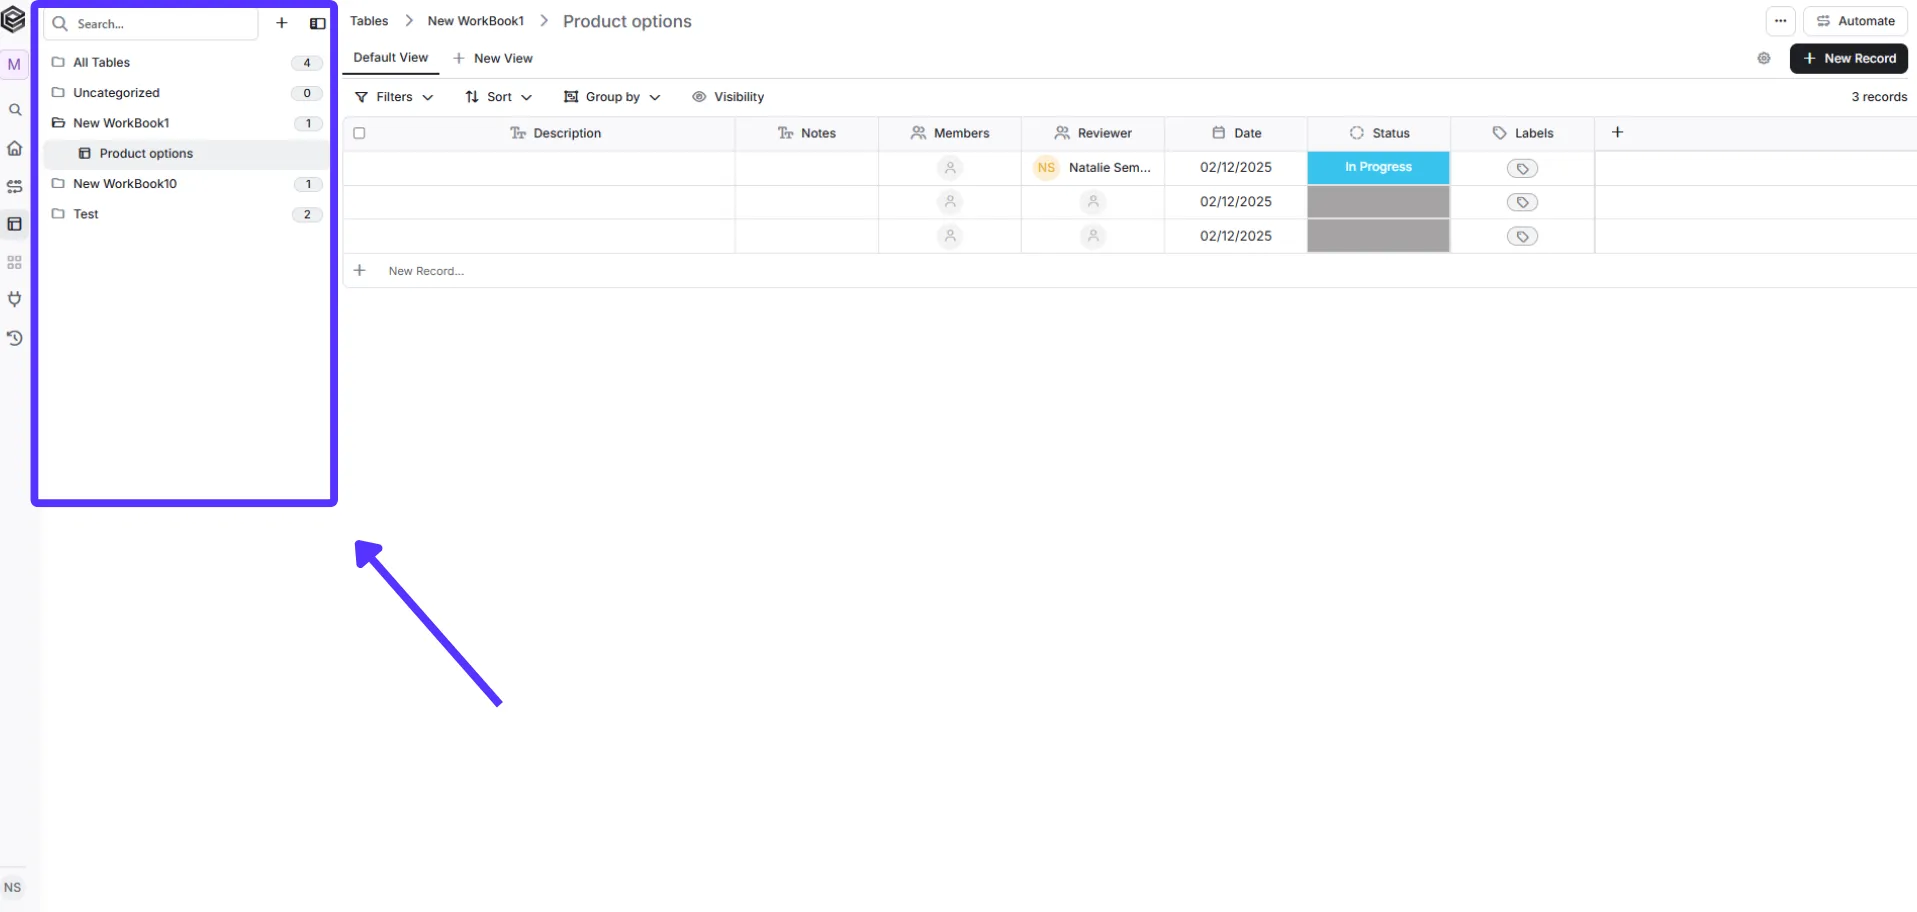1917x912 pixels.
Task: Open apps grid icon in left rail
Action: click(14, 262)
